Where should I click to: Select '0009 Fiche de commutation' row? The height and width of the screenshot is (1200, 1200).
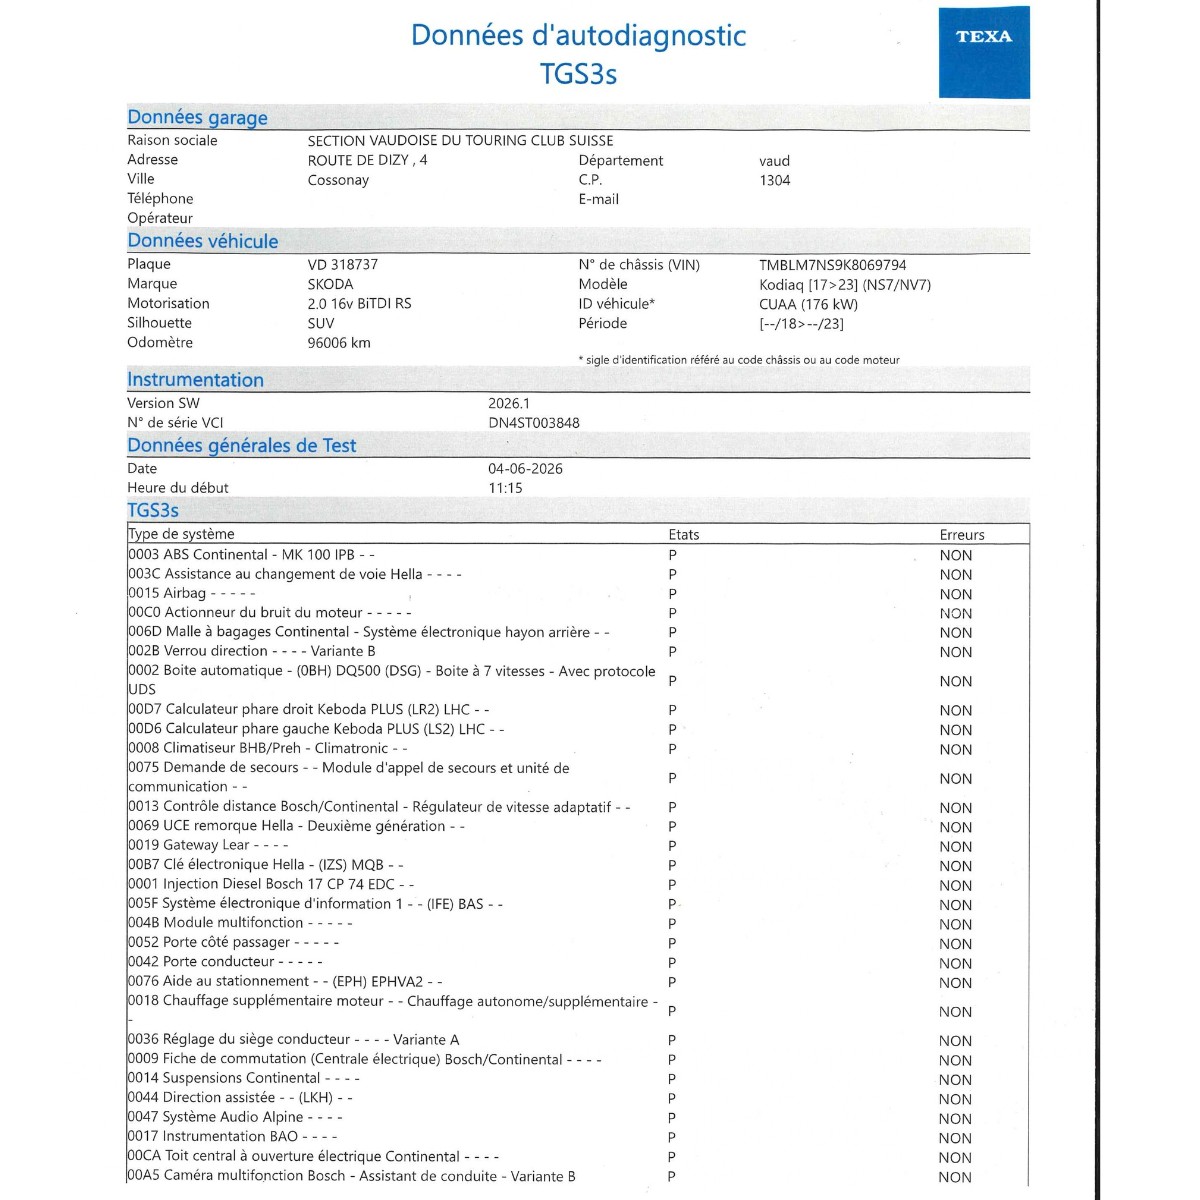578,1059
